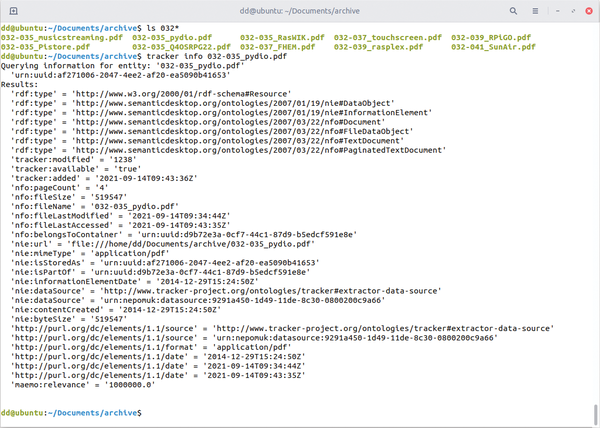Click file 032-035_pydio.pdf in listing
Screen dimensions: 600x428
coord(172,37)
